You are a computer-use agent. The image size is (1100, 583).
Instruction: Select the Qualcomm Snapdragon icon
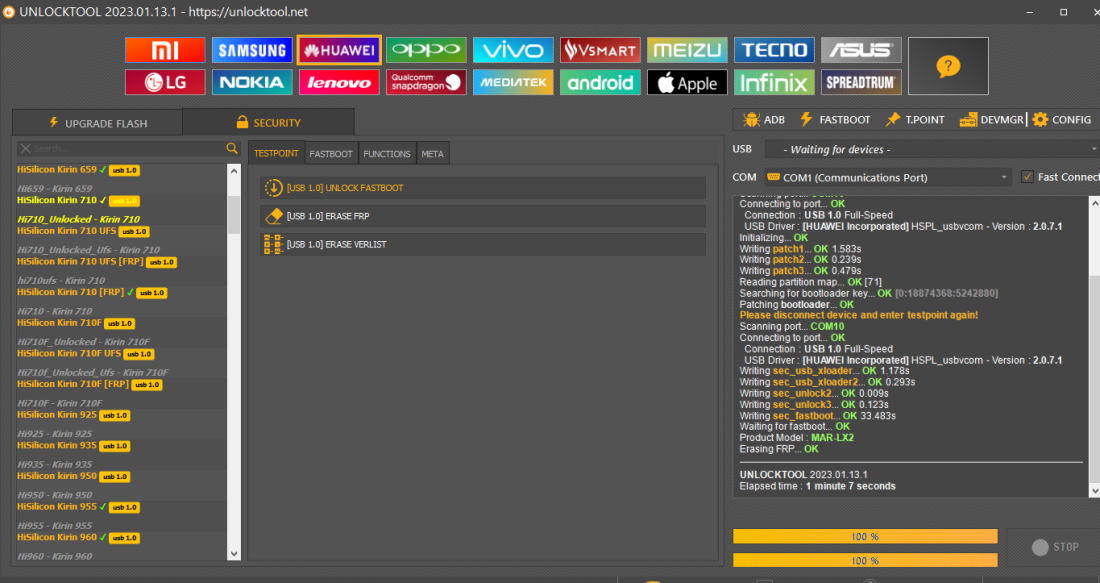(x=426, y=82)
